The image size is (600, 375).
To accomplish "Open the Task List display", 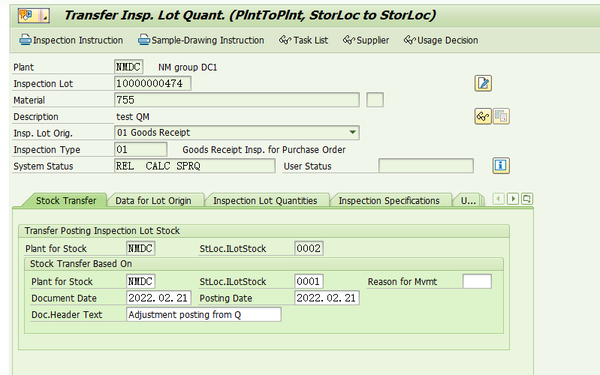I will (x=303, y=40).
